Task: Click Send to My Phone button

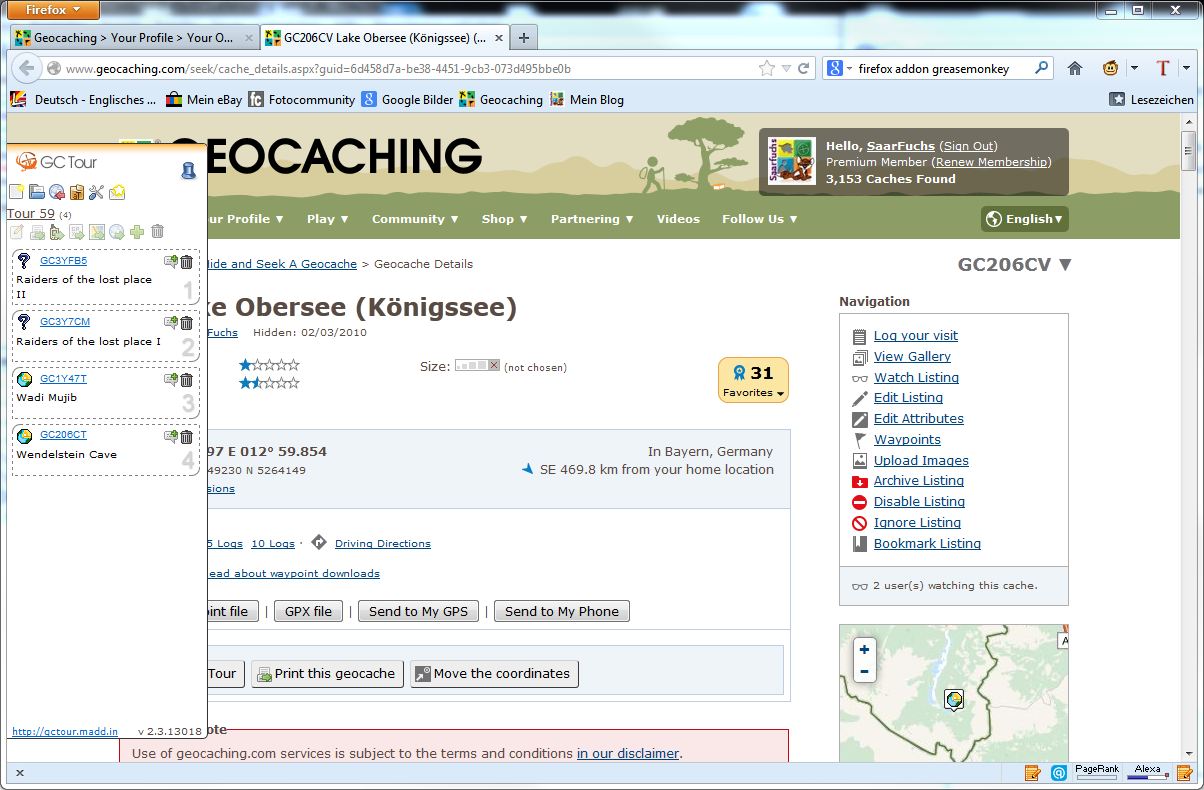Action: [562, 611]
